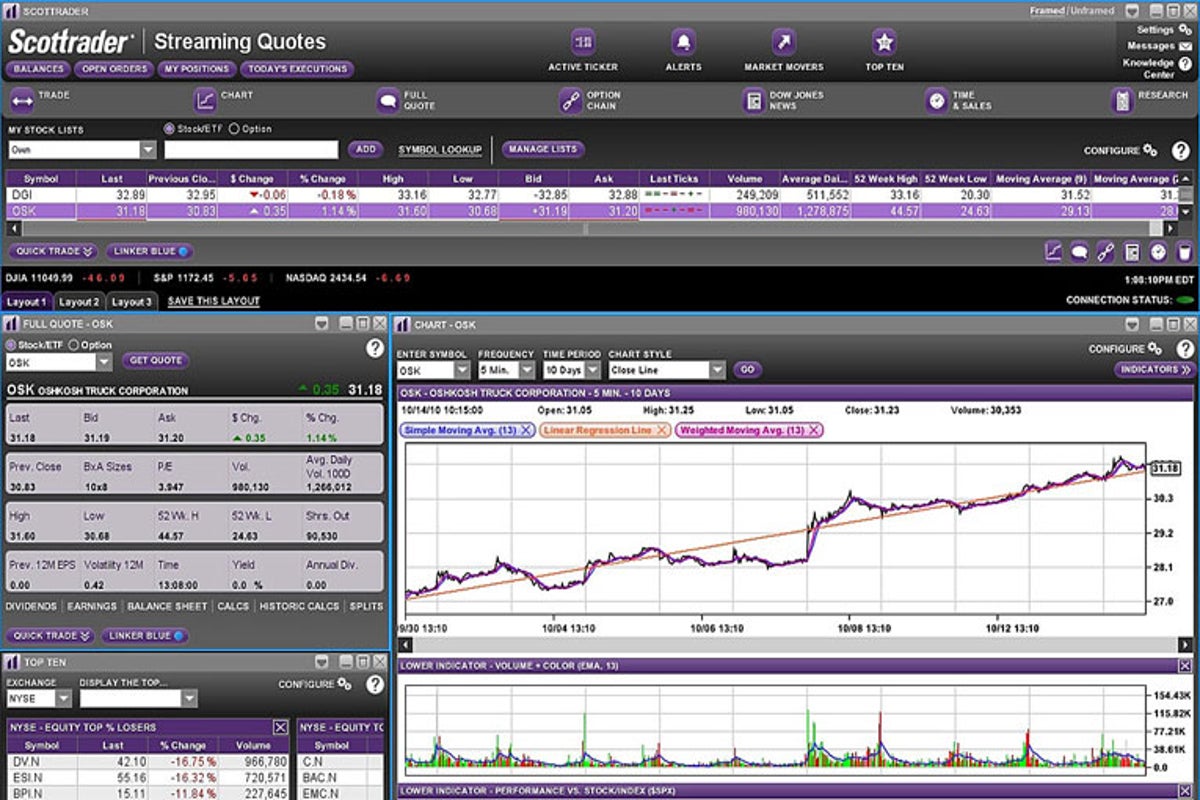Select Stock/ETF radio in Full Quote panel
Viewport: 1200px width, 800px height.
(12, 345)
